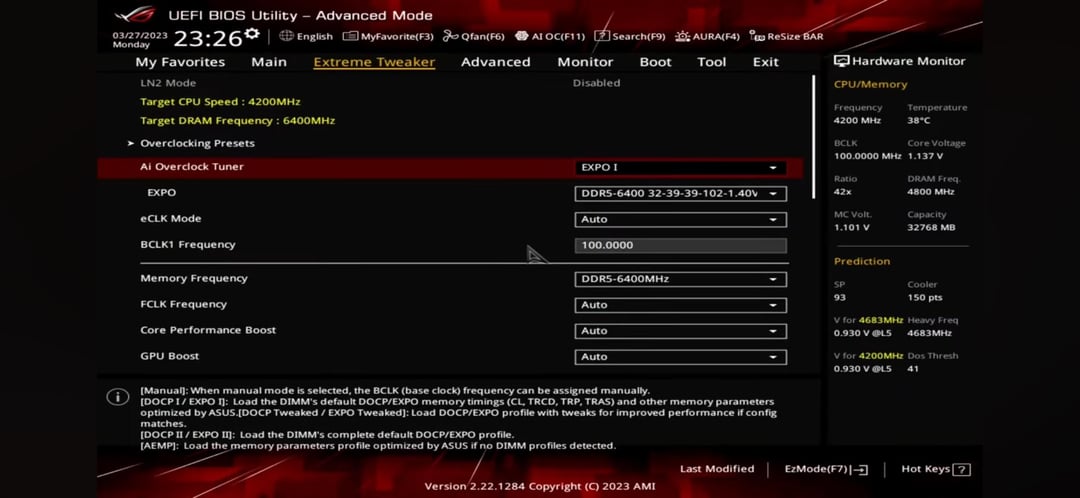Screen dimensions: 1080x498
Task: Open Memory Frequency dropdown
Action: pyautogui.click(x=680, y=279)
